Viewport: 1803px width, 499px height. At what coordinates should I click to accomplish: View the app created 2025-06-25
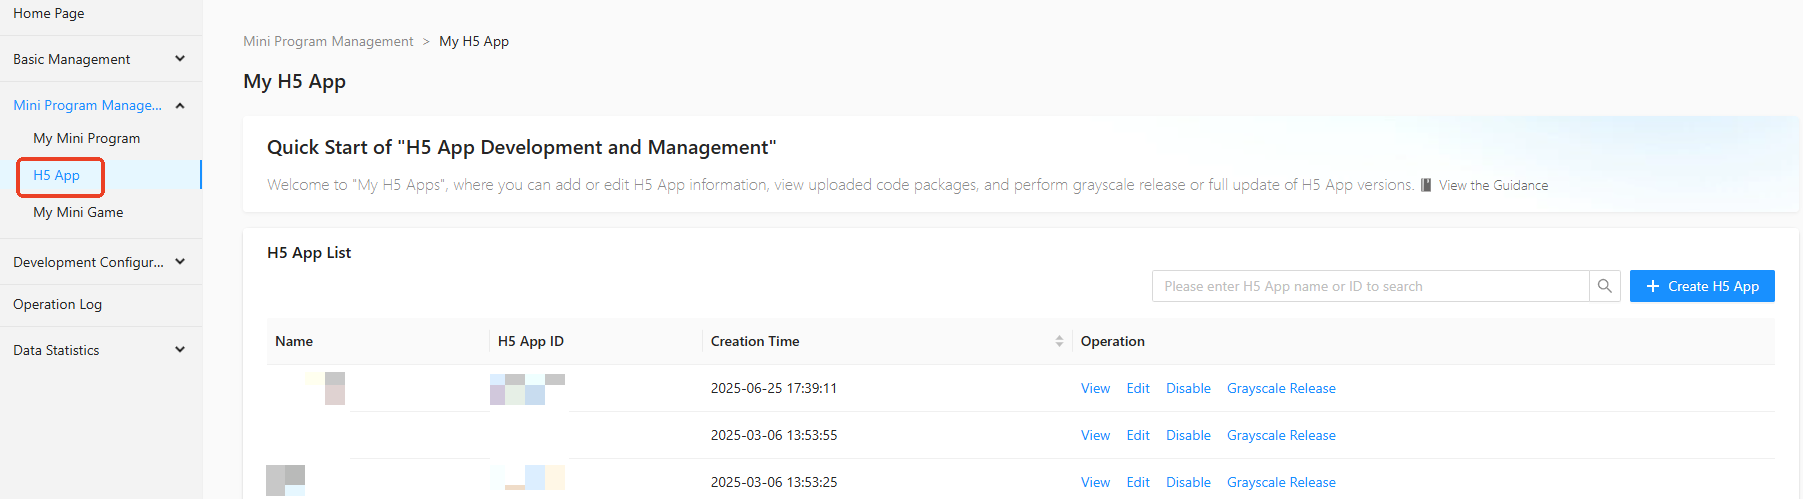click(1095, 388)
